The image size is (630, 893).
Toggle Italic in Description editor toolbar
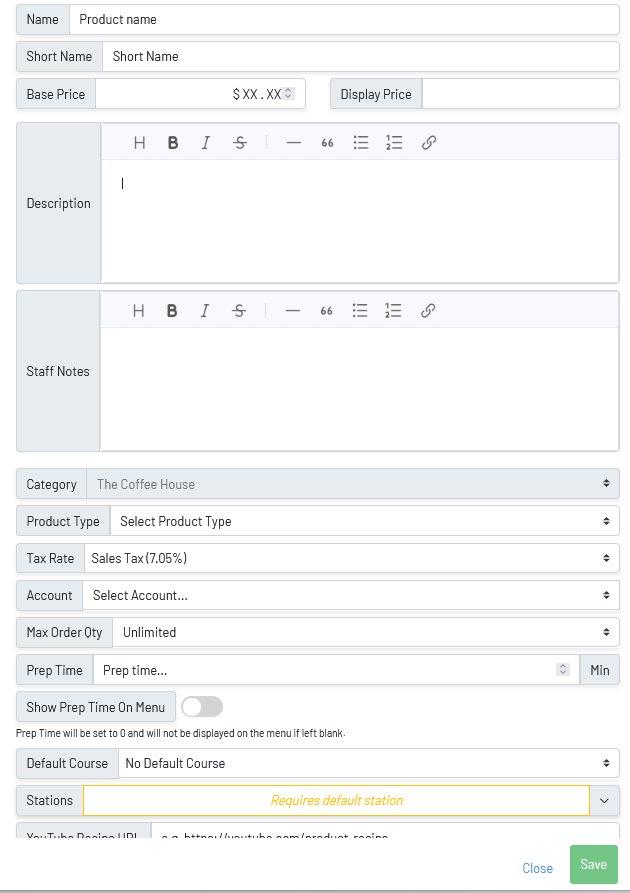[206, 143]
